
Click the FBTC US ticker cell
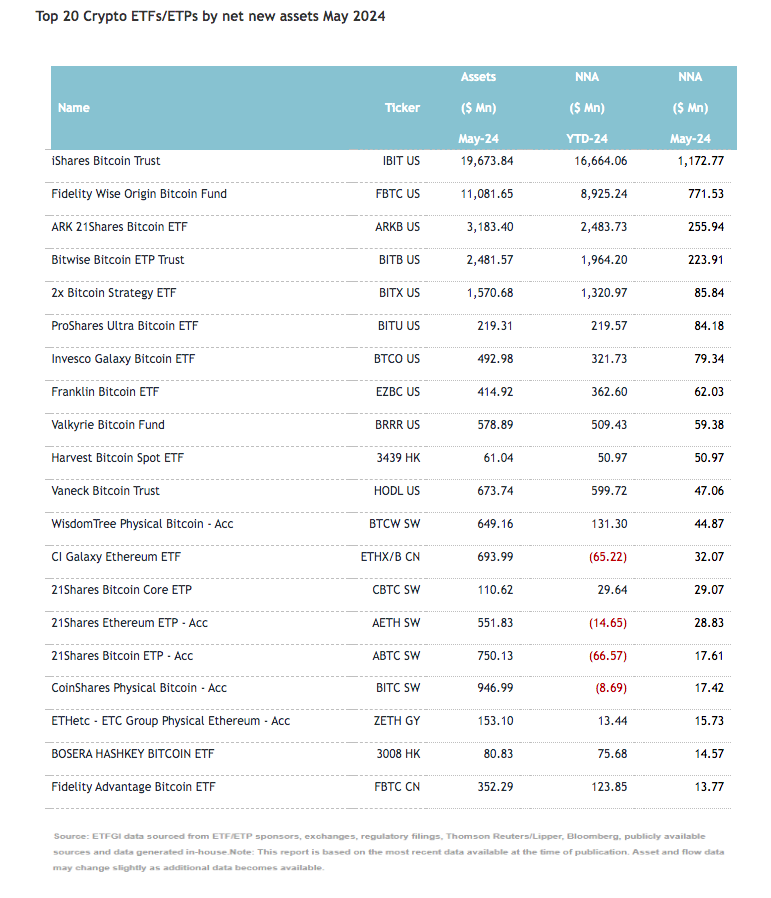click(x=398, y=194)
